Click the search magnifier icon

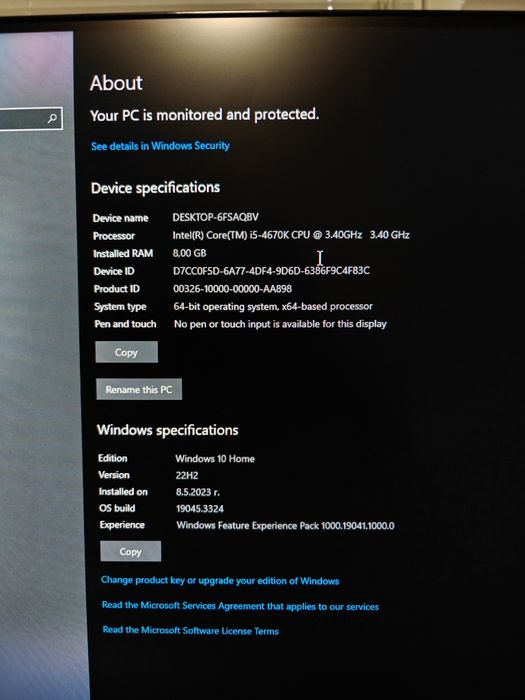click(x=53, y=118)
